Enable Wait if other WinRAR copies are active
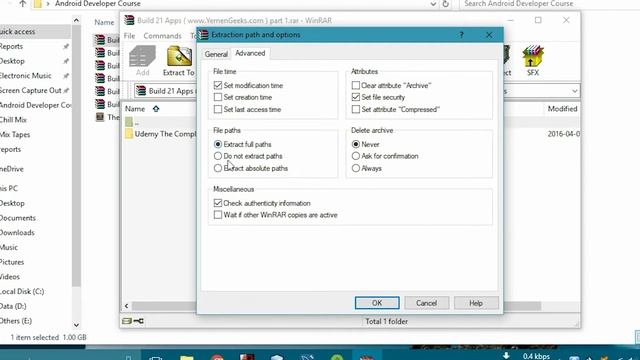This screenshot has height=360, width=640. click(x=218, y=215)
